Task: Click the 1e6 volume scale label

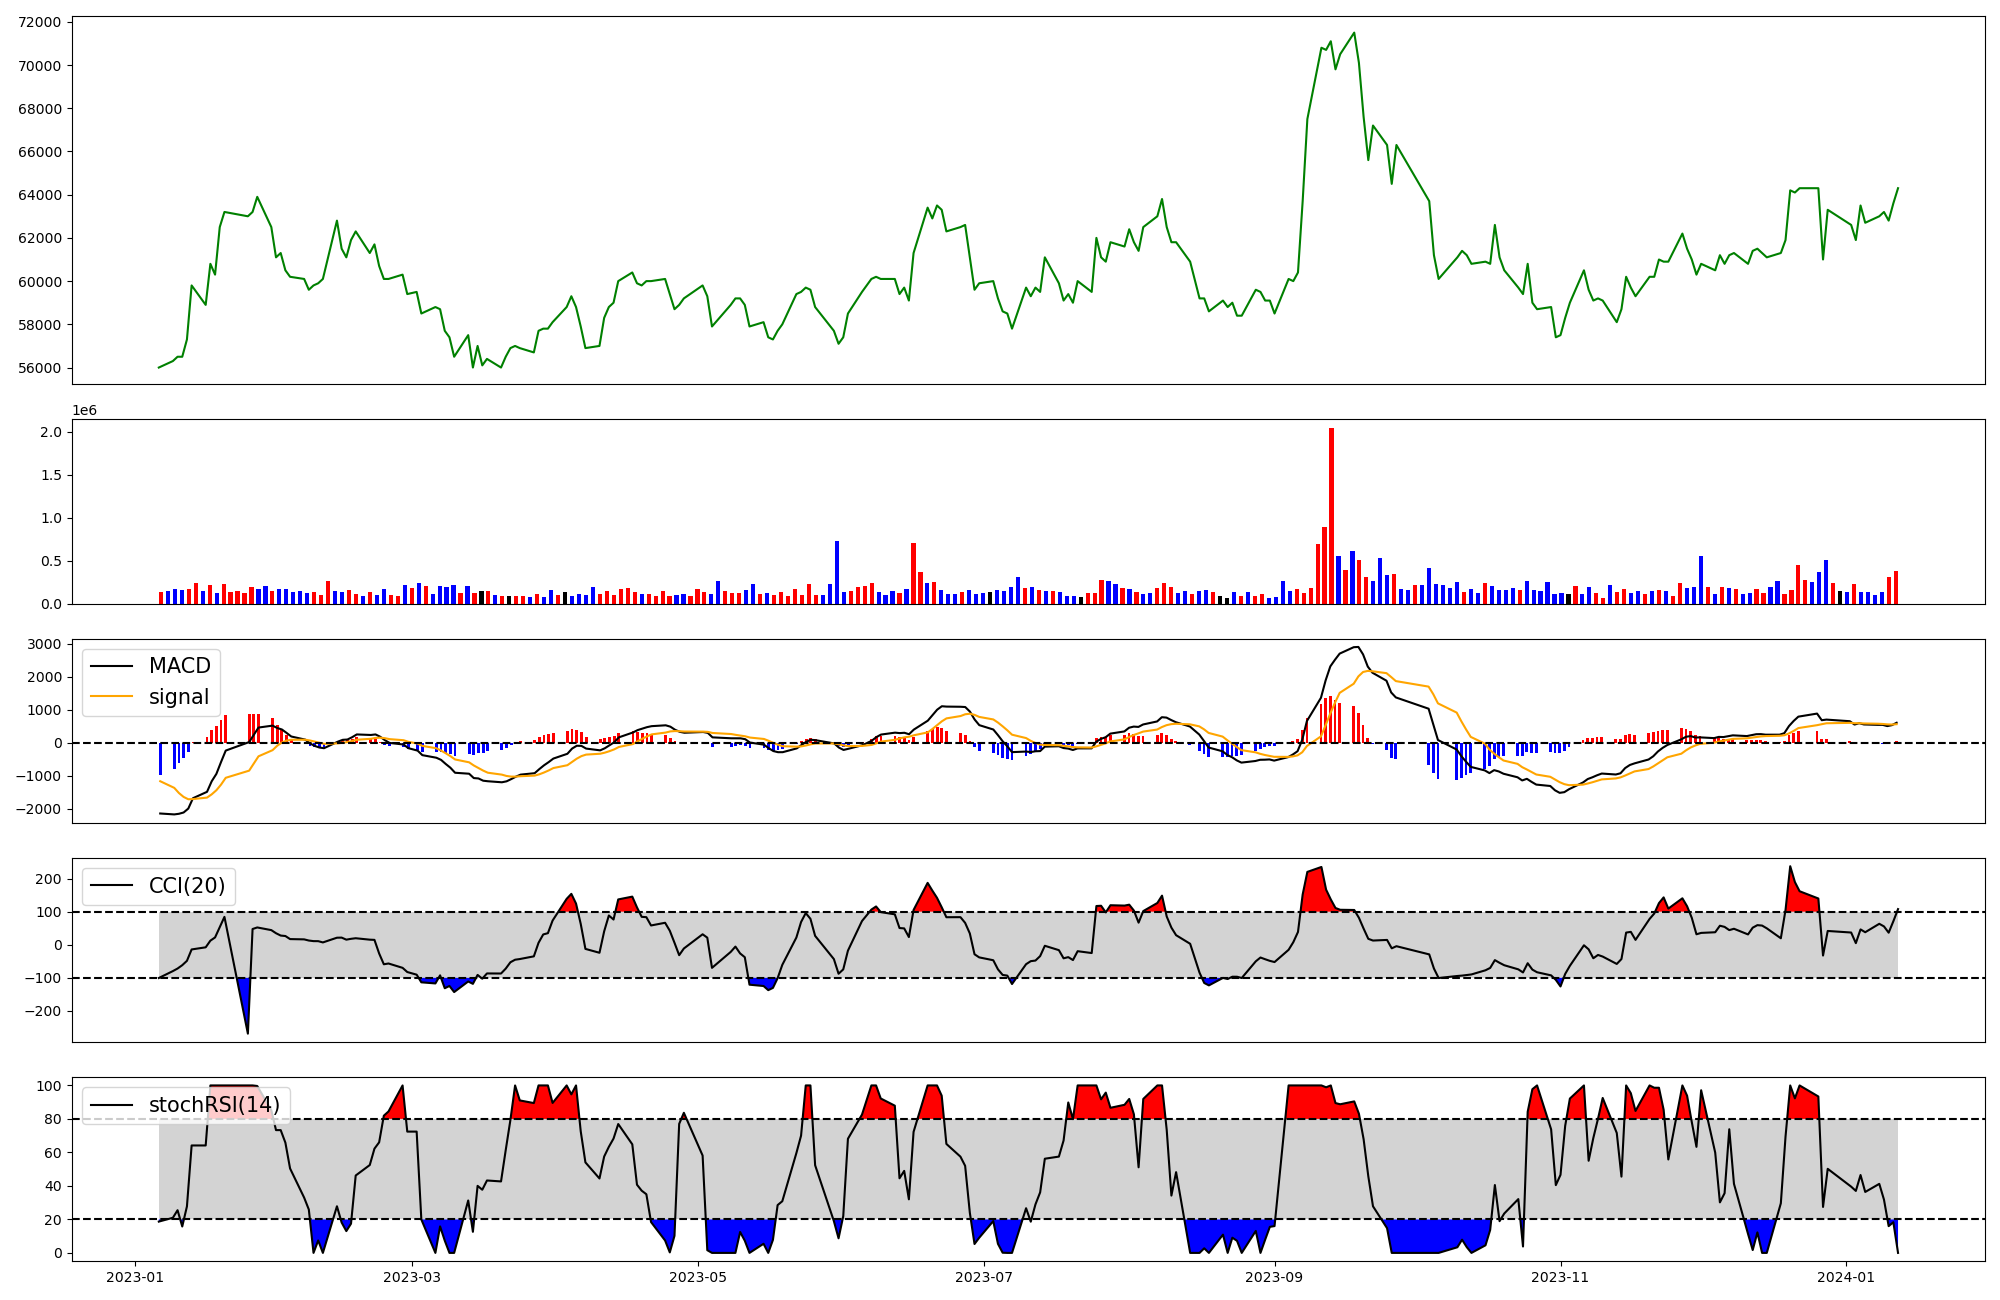Action: pyautogui.click(x=85, y=411)
